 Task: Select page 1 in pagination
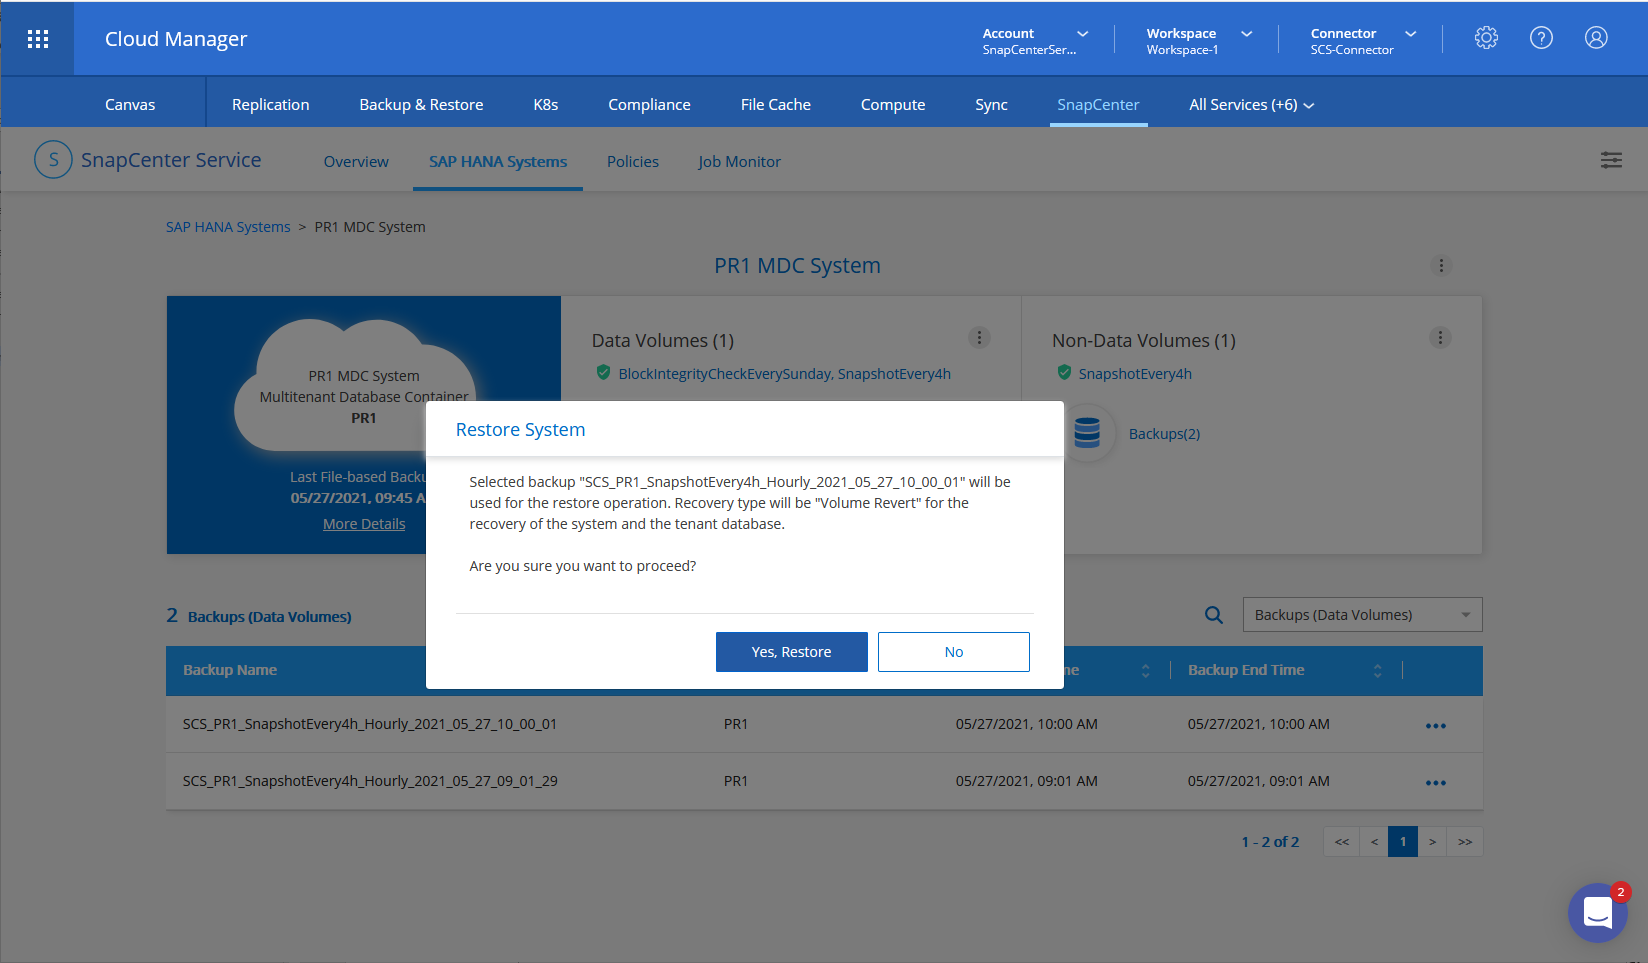click(1403, 842)
